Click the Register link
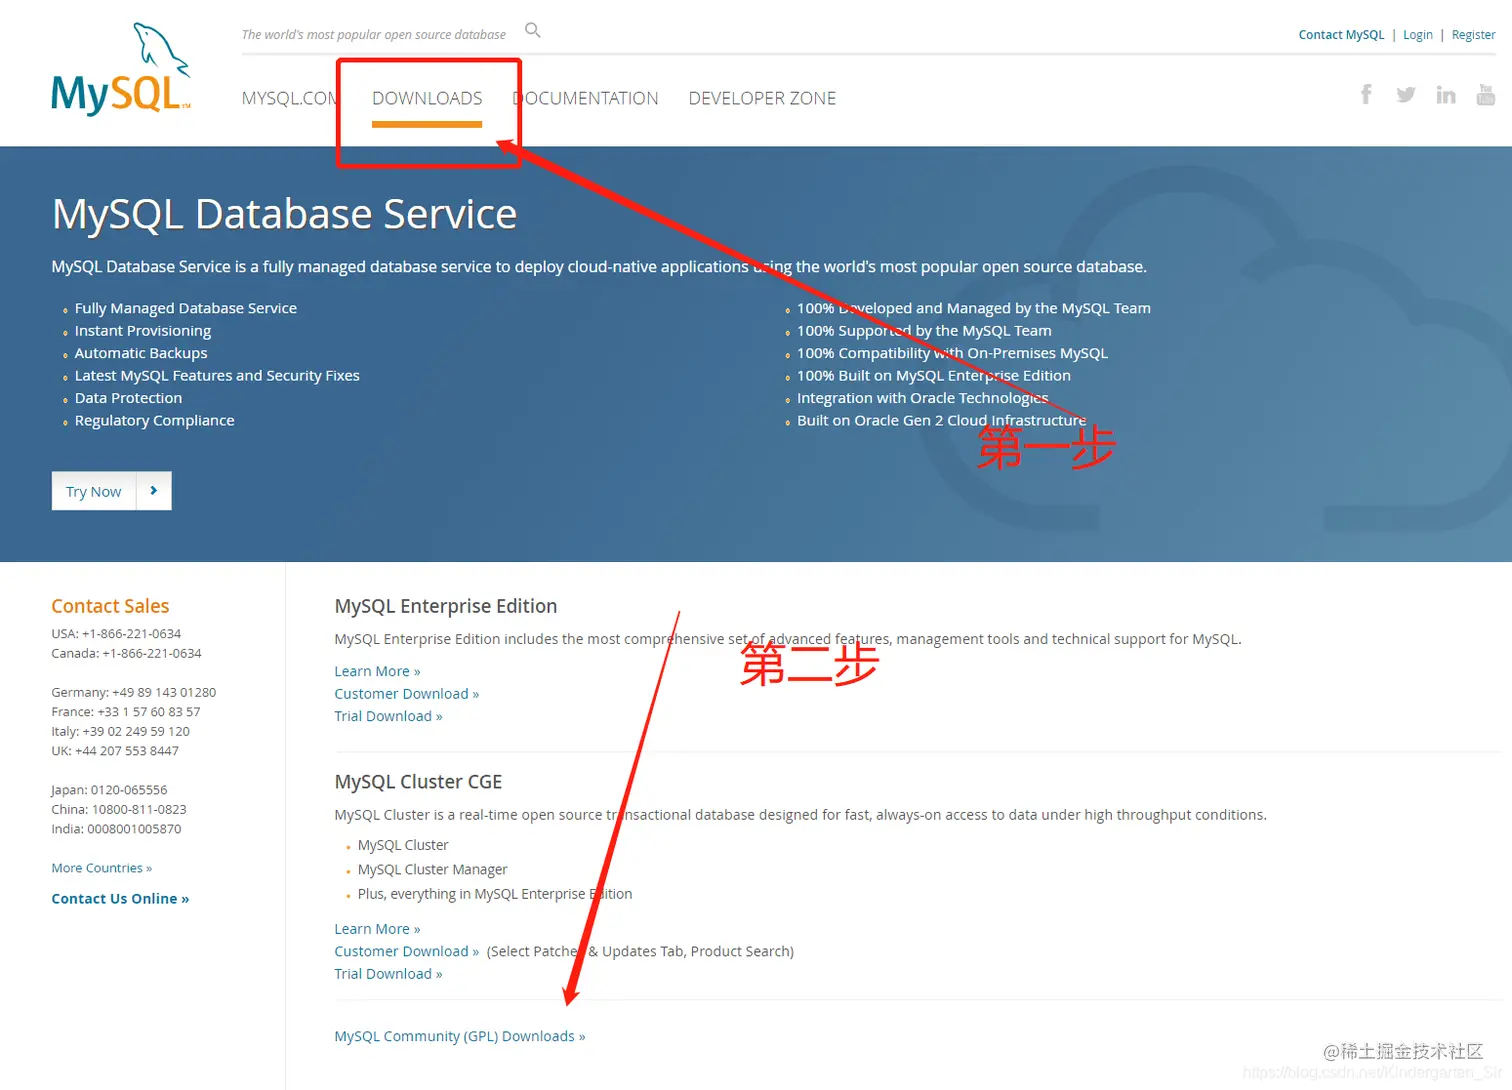This screenshot has width=1512, height=1090. tap(1474, 35)
